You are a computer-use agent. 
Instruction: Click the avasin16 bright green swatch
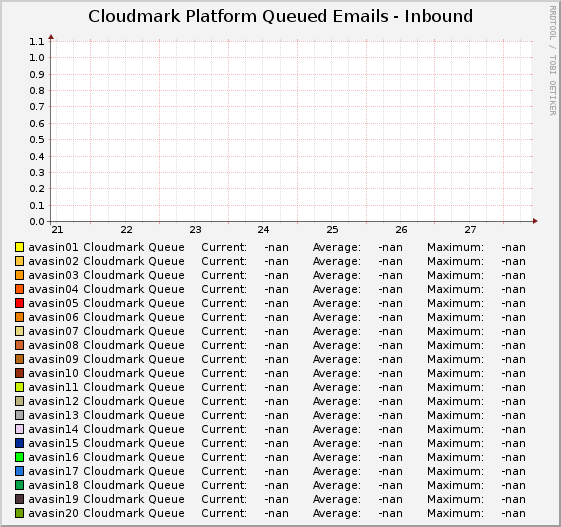[19, 457]
